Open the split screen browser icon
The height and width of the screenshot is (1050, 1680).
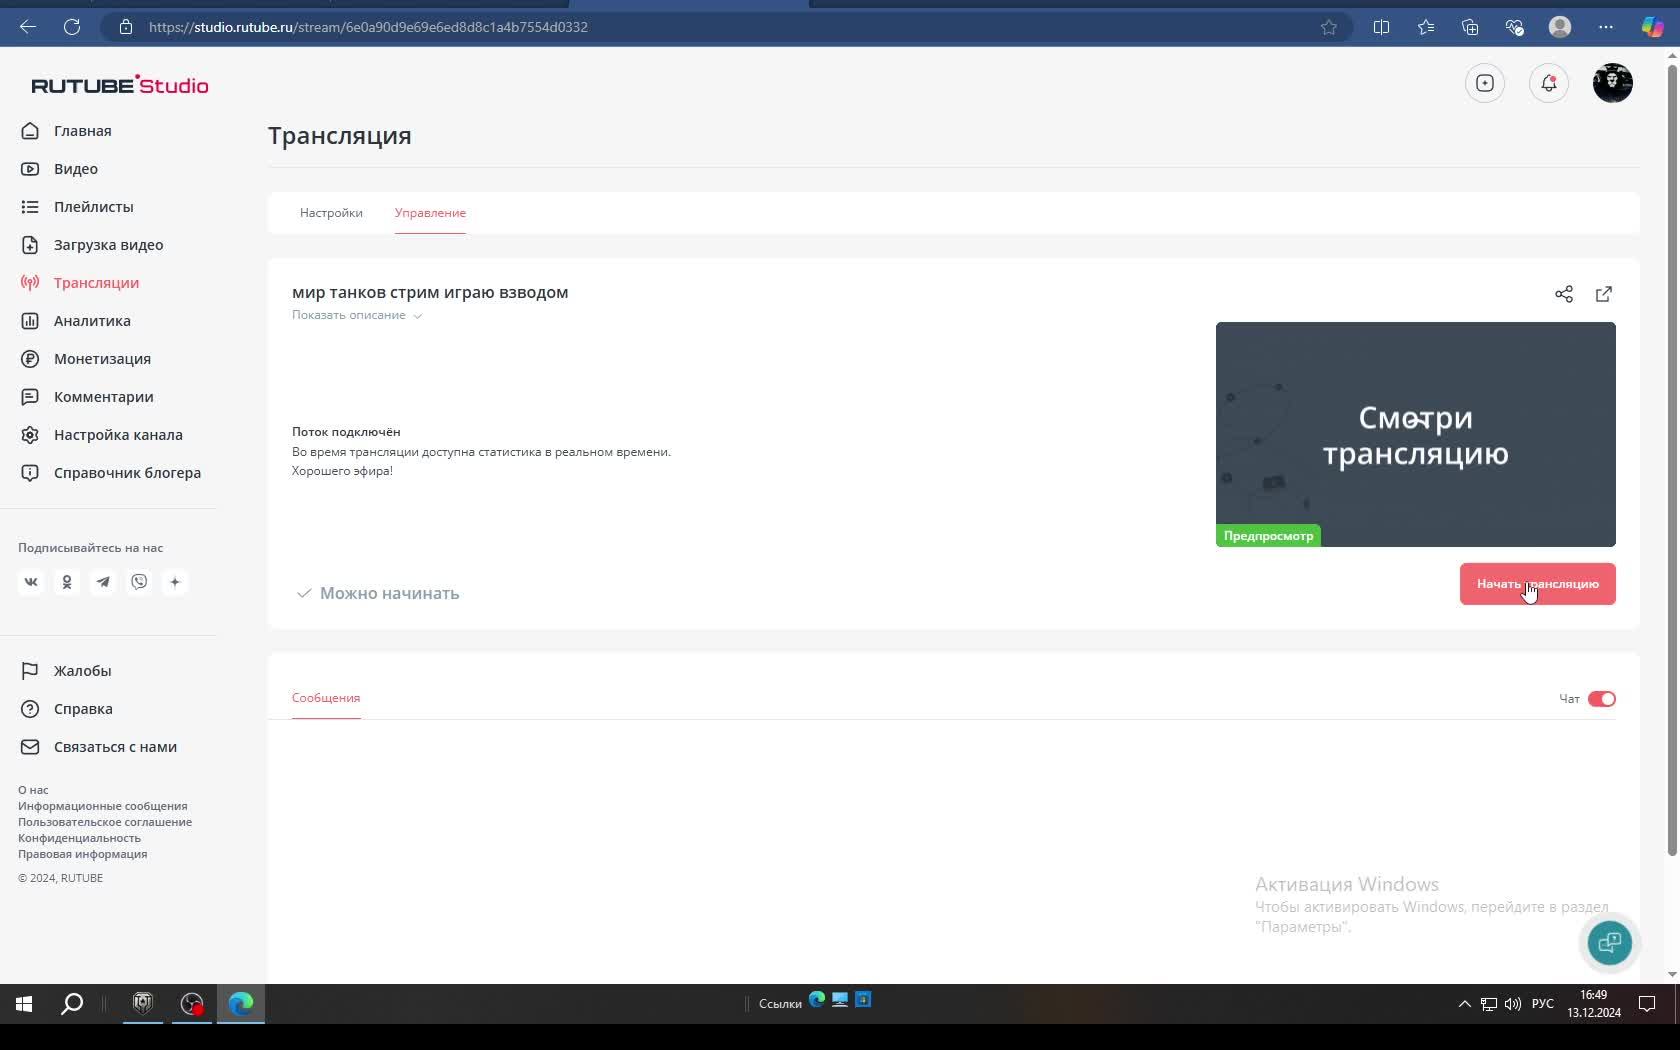(x=1382, y=27)
